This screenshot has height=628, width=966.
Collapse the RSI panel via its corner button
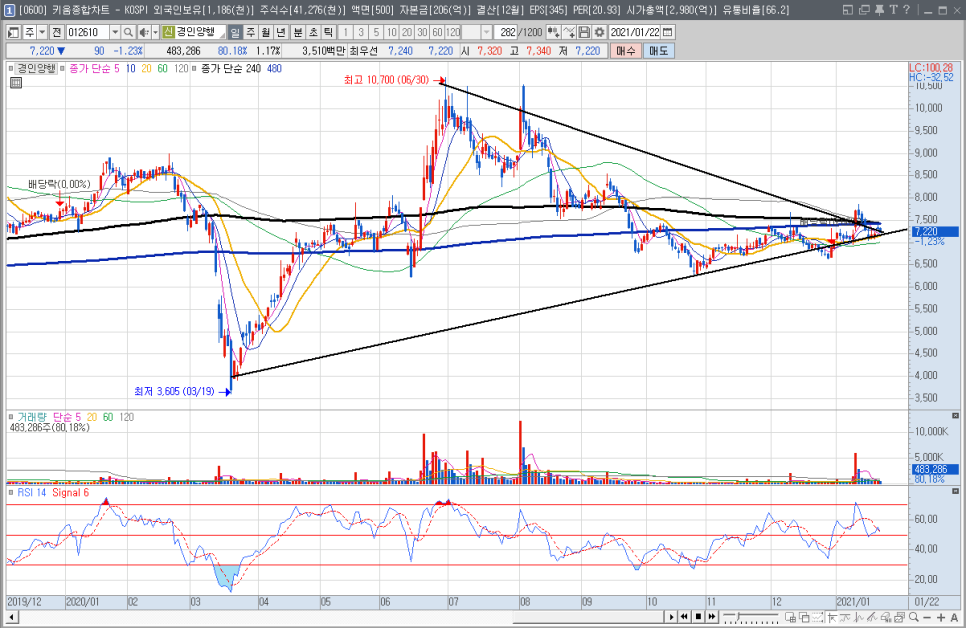(956, 491)
